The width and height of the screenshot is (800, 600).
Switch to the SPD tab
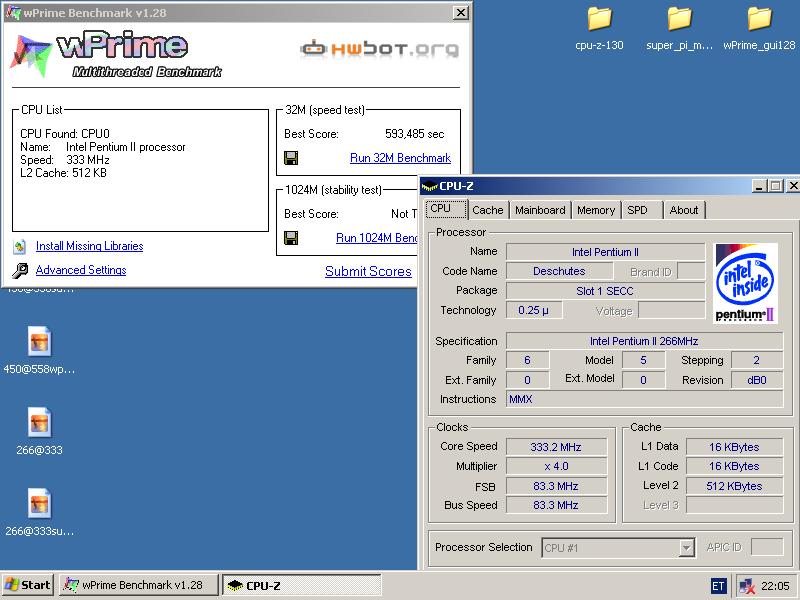pyautogui.click(x=642, y=210)
